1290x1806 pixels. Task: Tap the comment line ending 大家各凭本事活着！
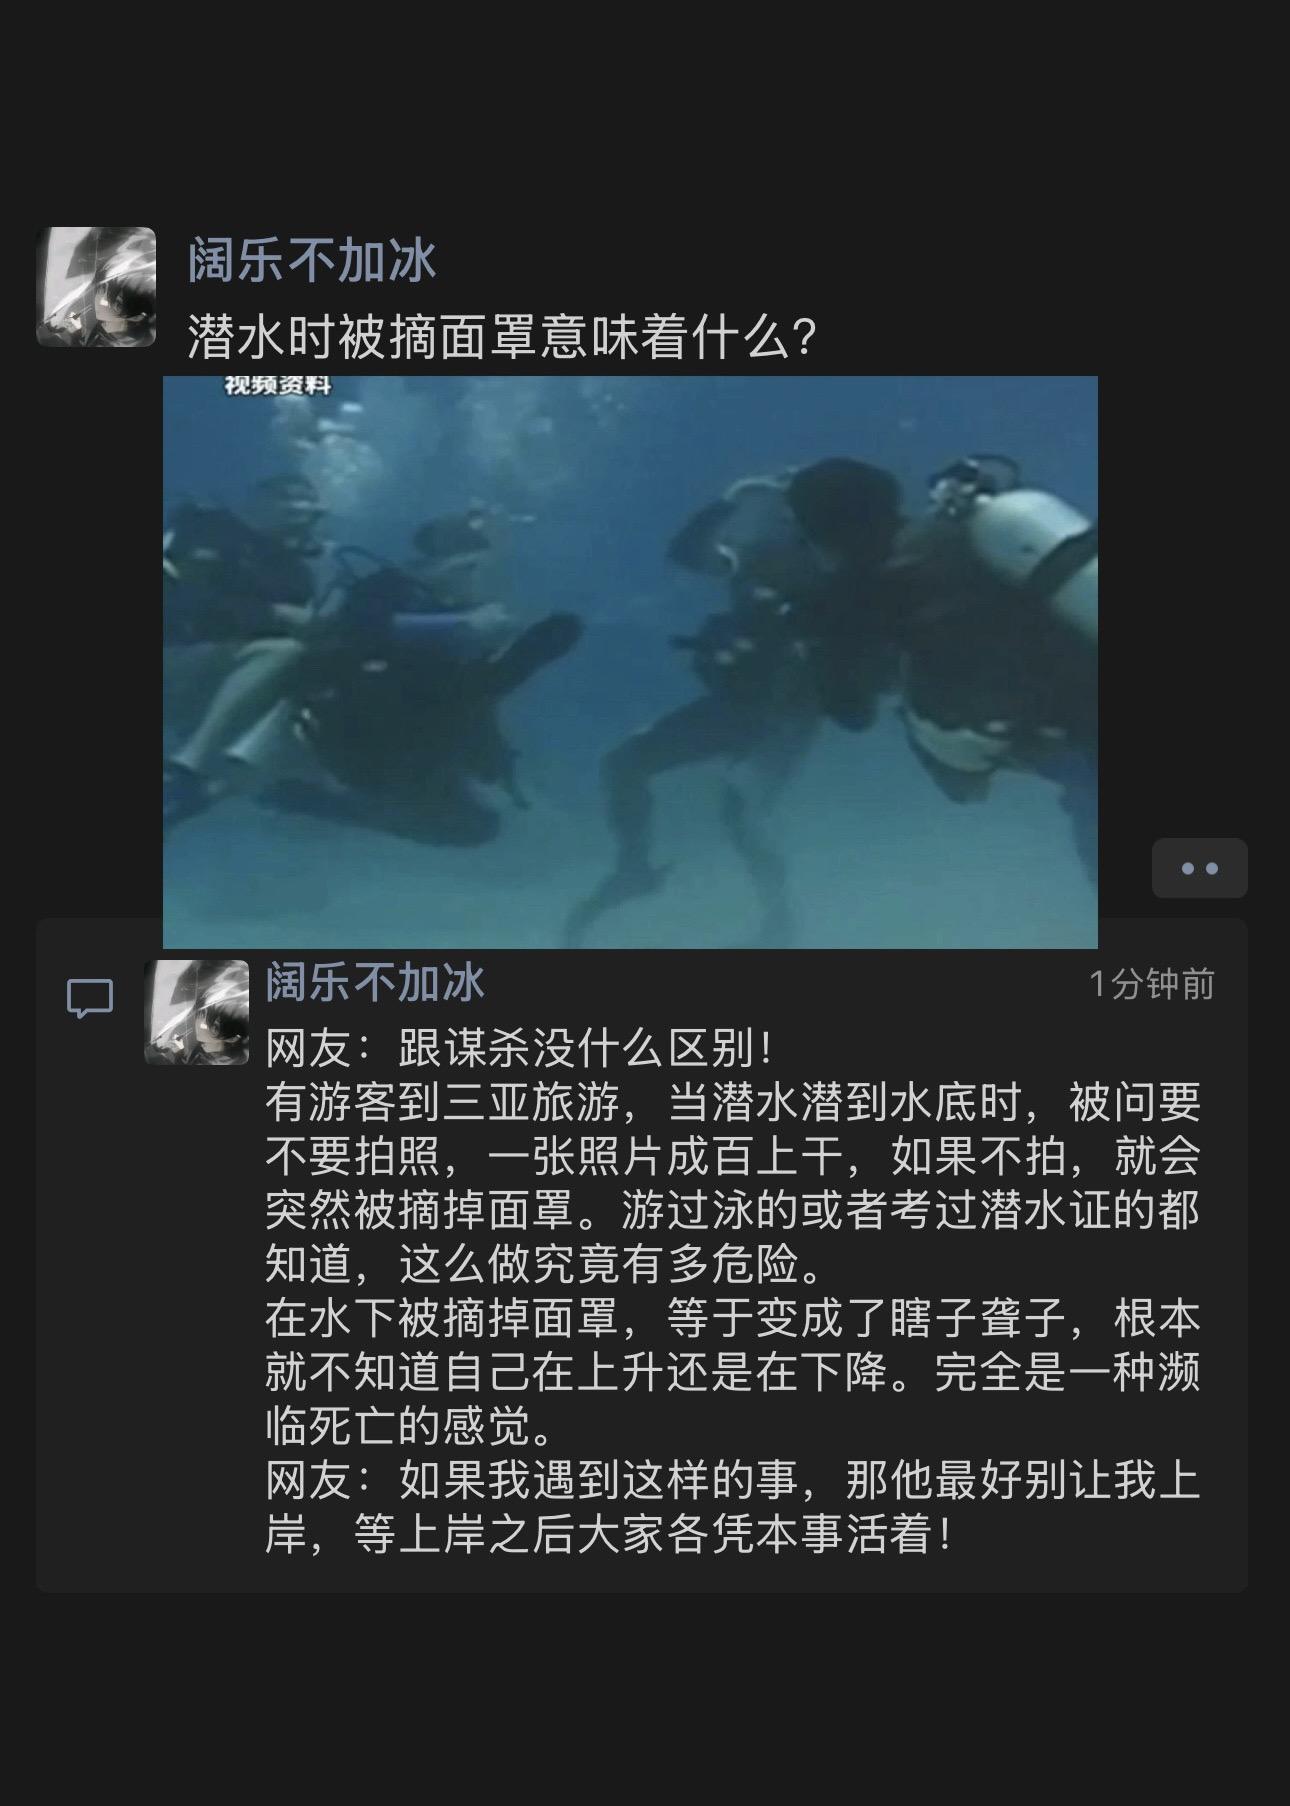(609, 1535)
